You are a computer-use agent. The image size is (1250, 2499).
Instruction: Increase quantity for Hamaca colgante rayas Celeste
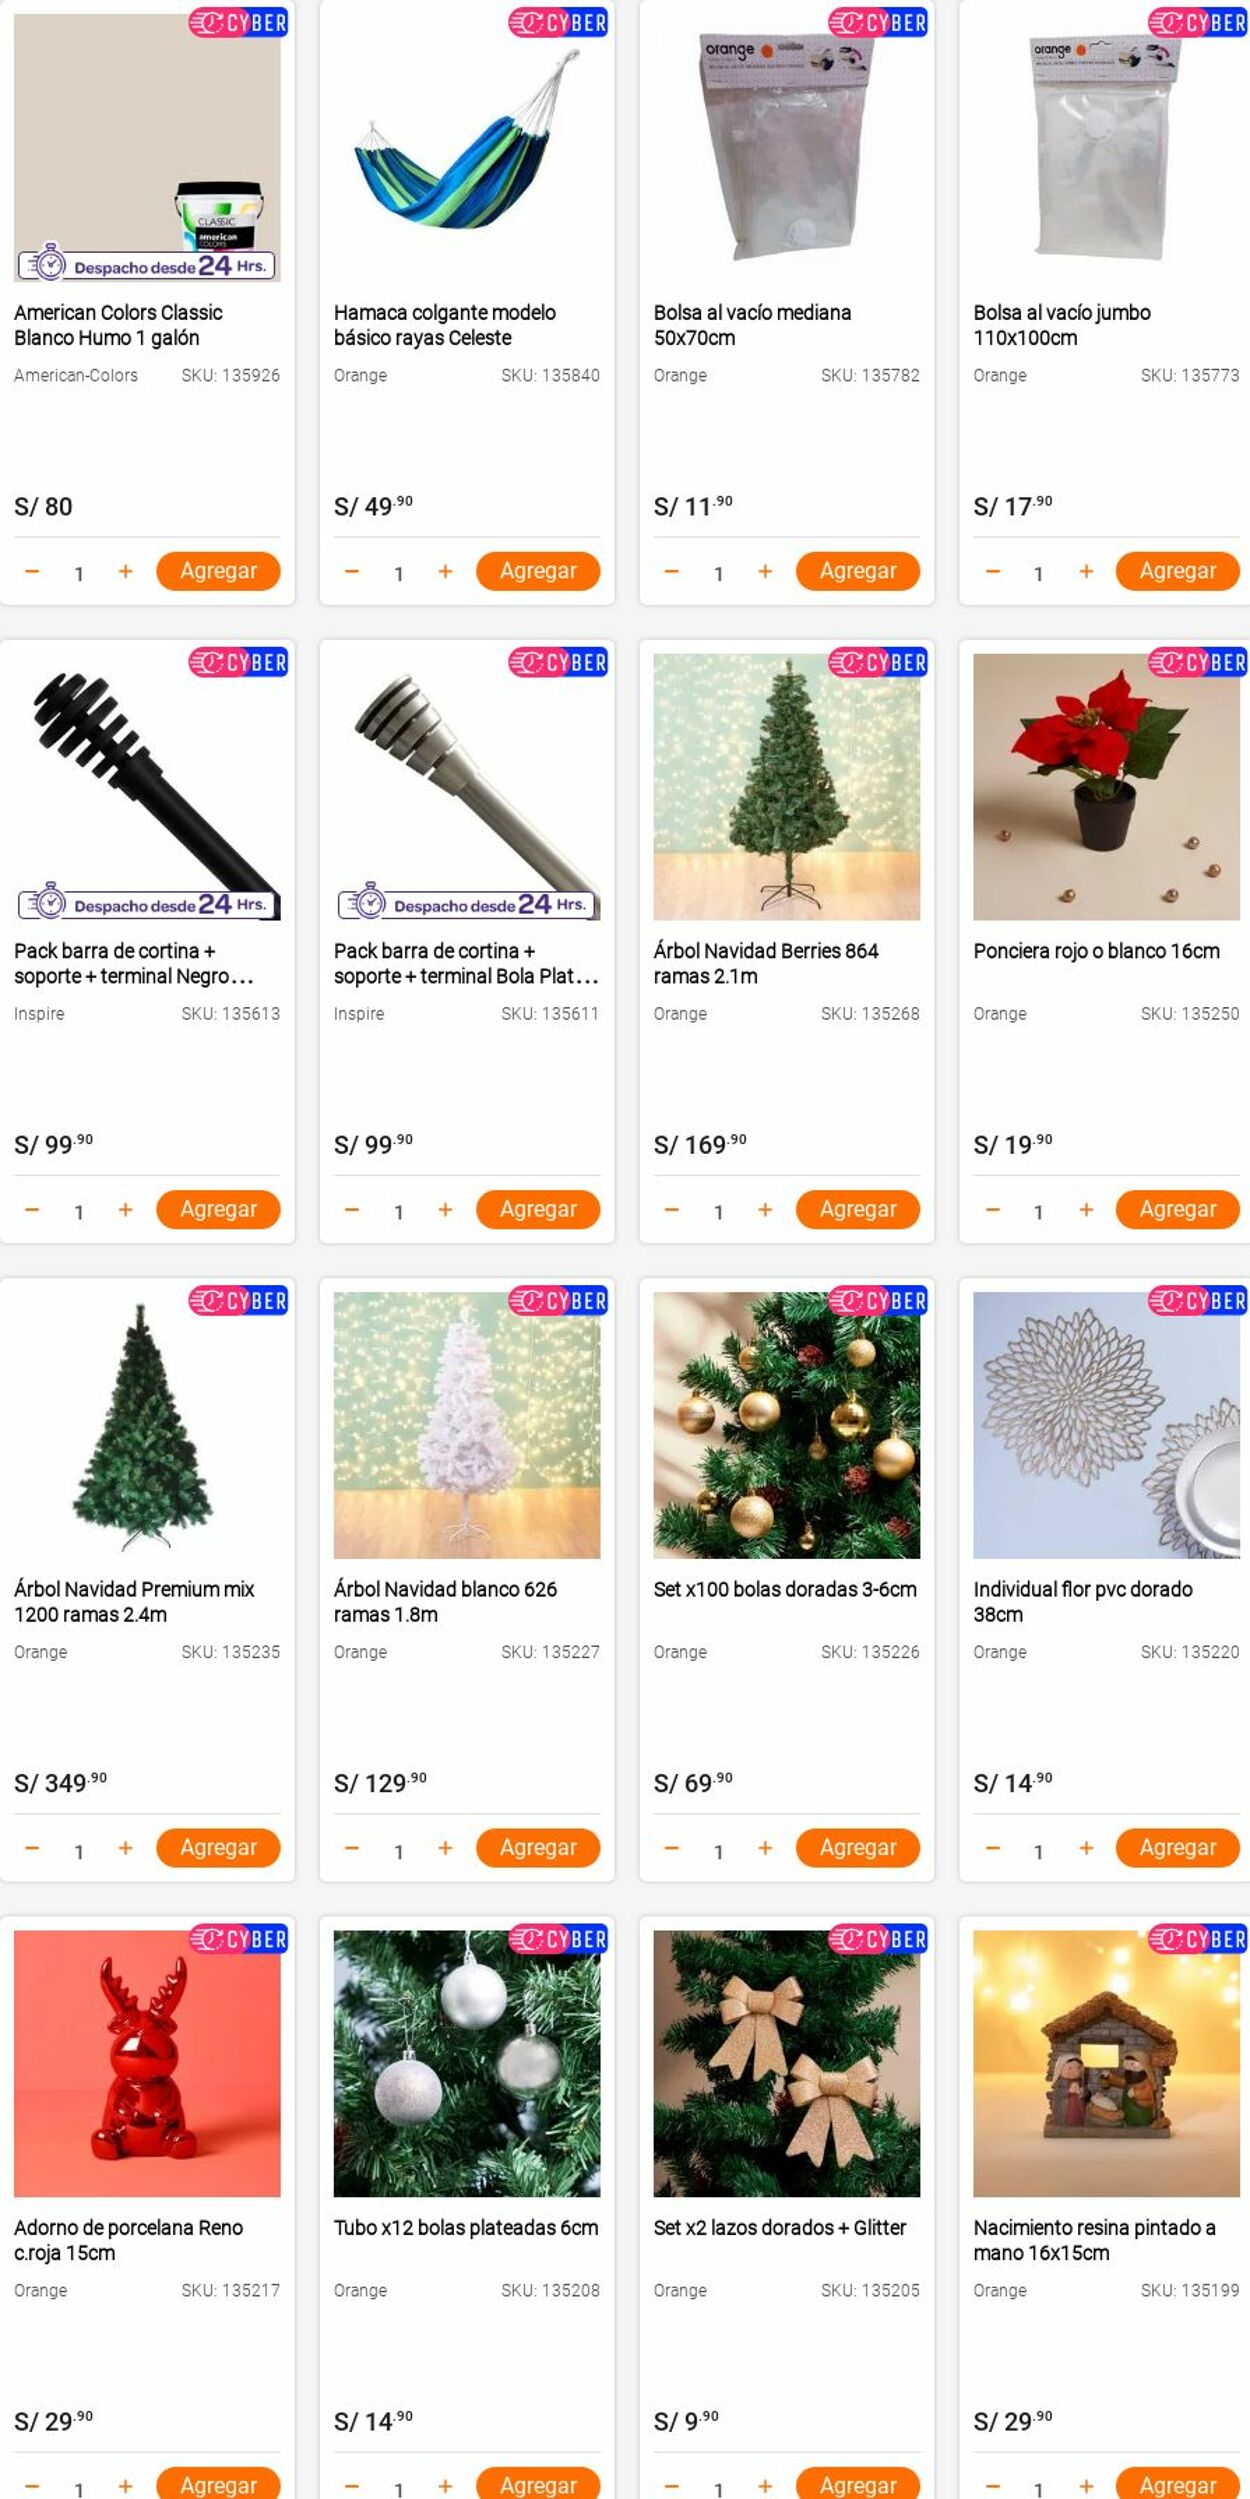pyautogui.click(x=445, y=571)
